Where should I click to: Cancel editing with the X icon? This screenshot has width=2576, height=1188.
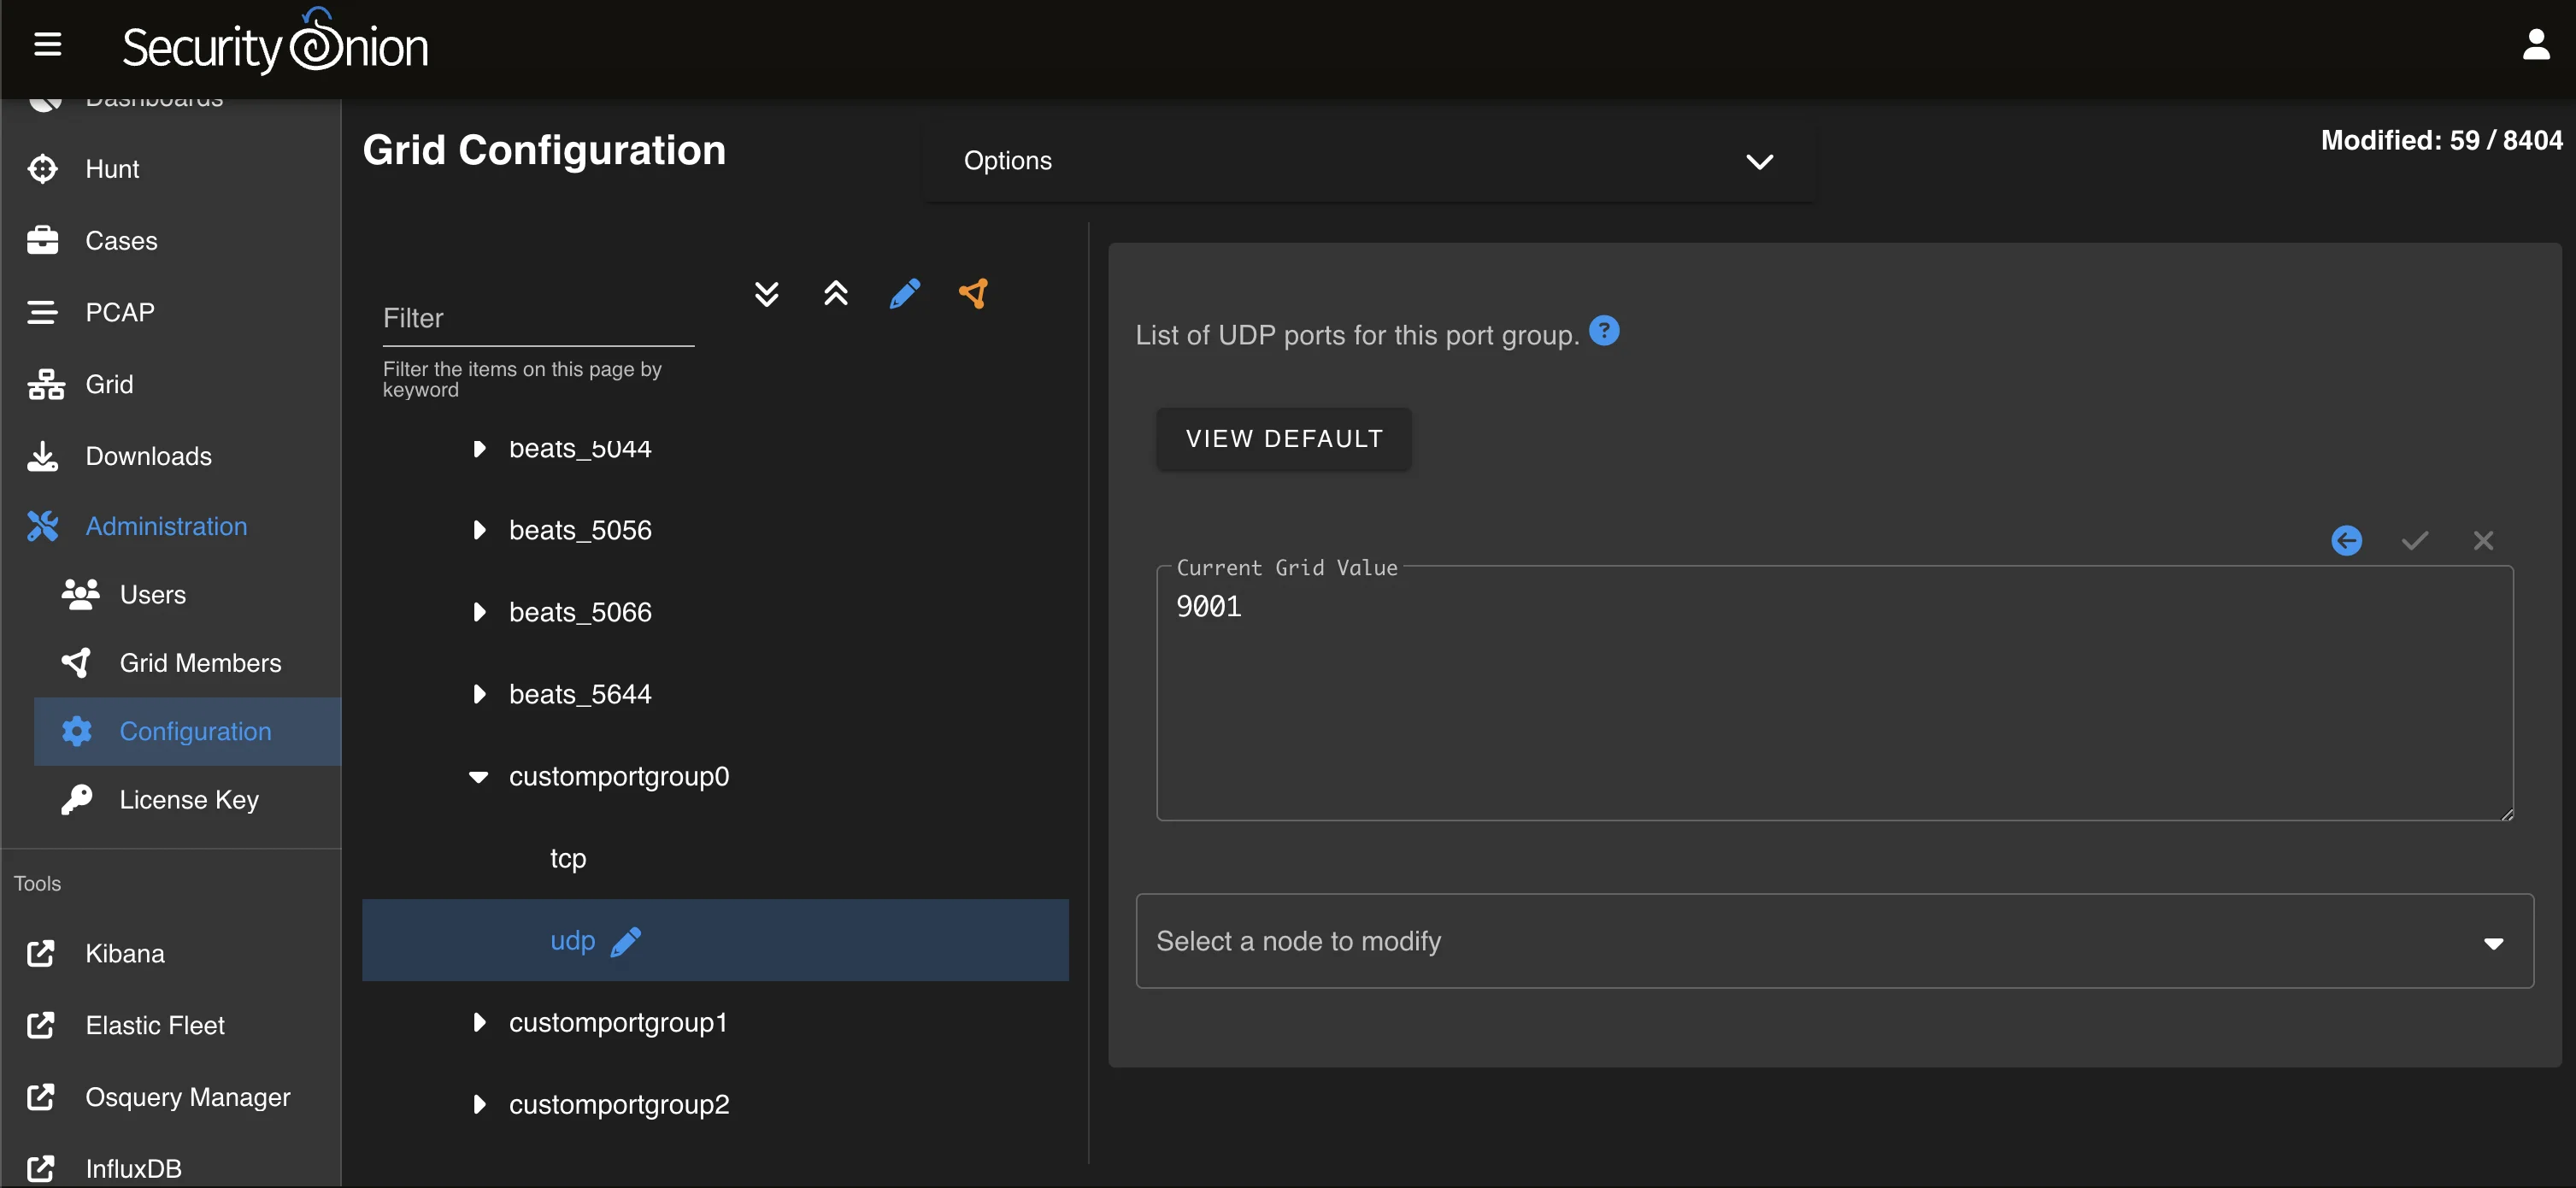pos(2483,541)
